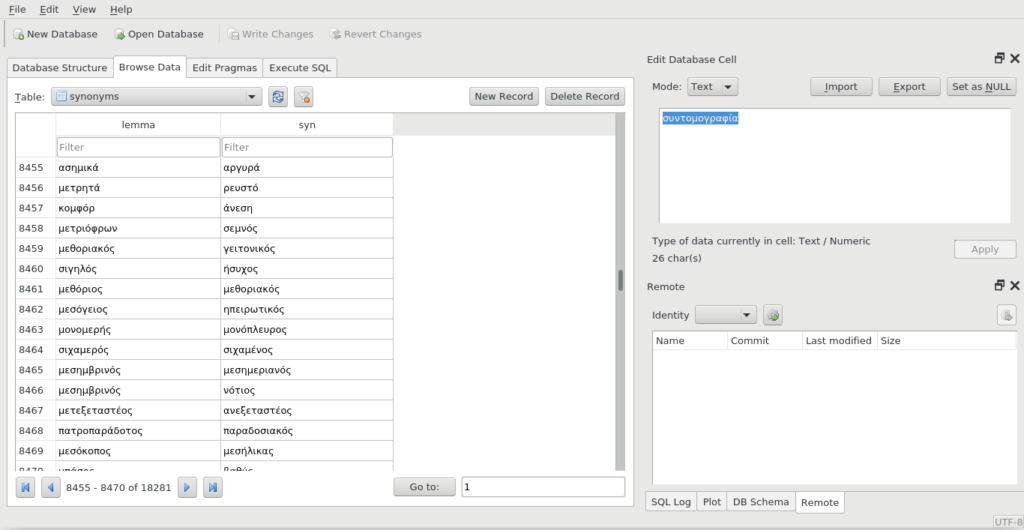Select cell ασημικά in lemma column
The image size is (1024, 530).
click(x=138, y=168)
